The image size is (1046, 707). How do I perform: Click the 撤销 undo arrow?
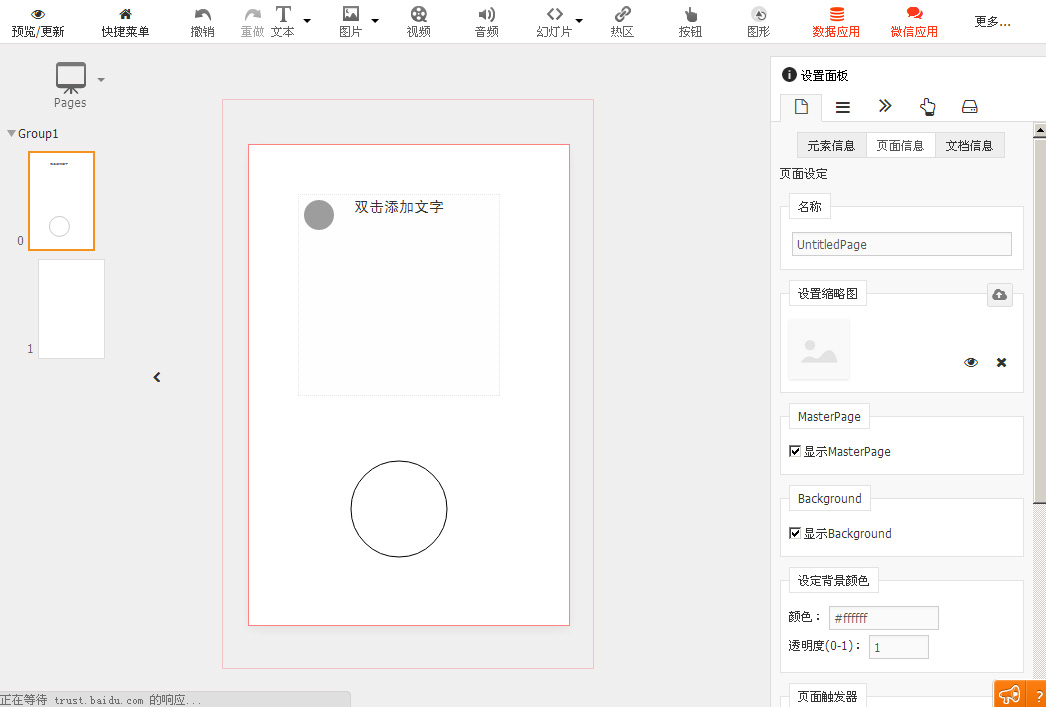click(x=202, y=14)
